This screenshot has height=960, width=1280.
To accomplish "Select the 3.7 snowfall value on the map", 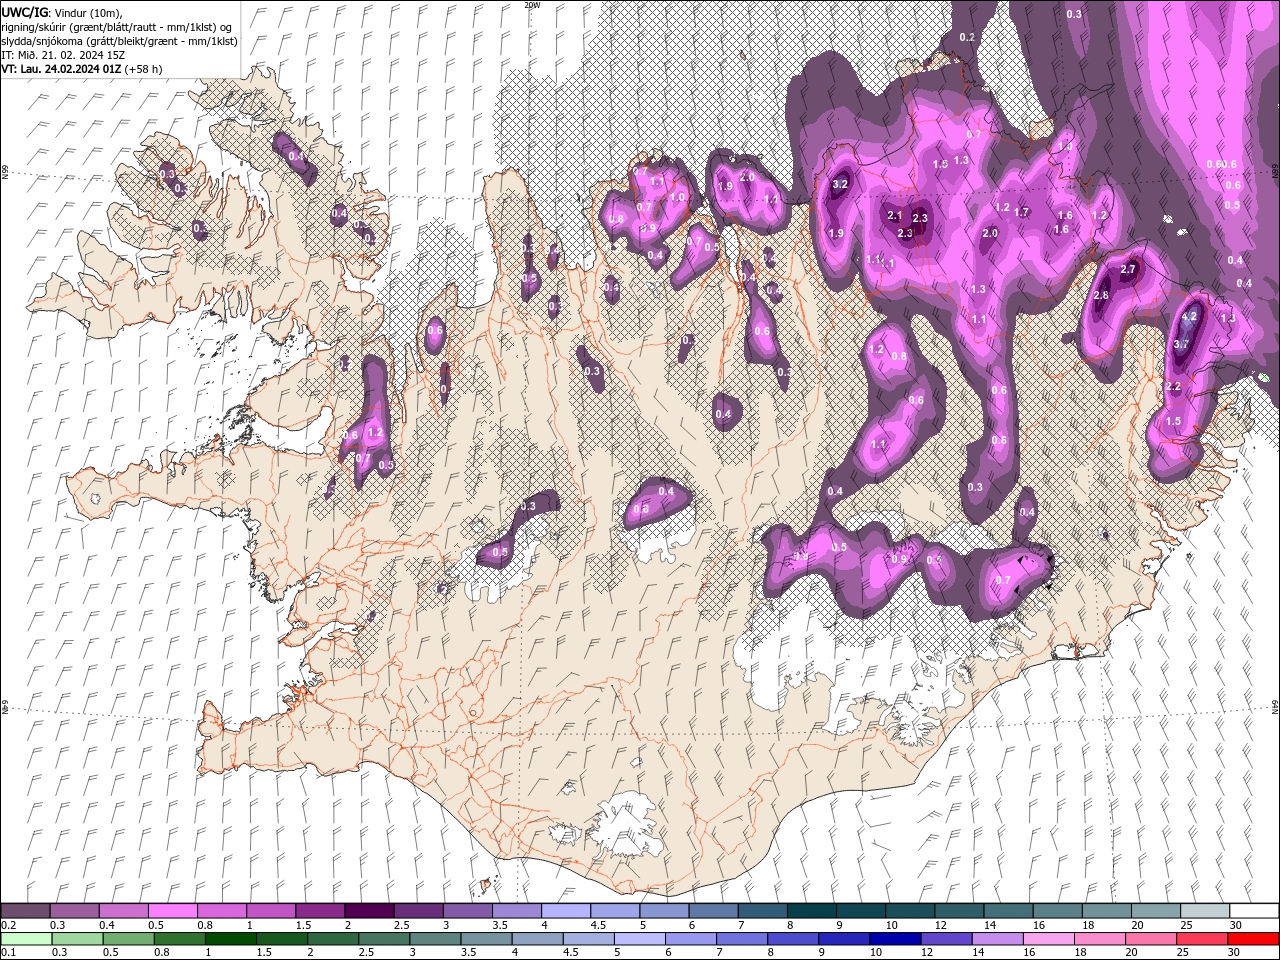I will click(x=1180, y=344).
